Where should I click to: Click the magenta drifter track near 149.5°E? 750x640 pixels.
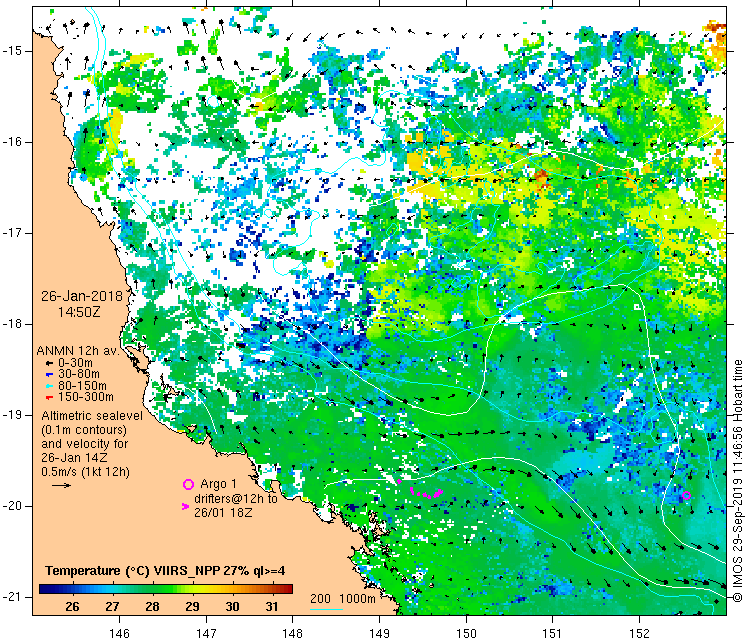click(x=427, y=493)
